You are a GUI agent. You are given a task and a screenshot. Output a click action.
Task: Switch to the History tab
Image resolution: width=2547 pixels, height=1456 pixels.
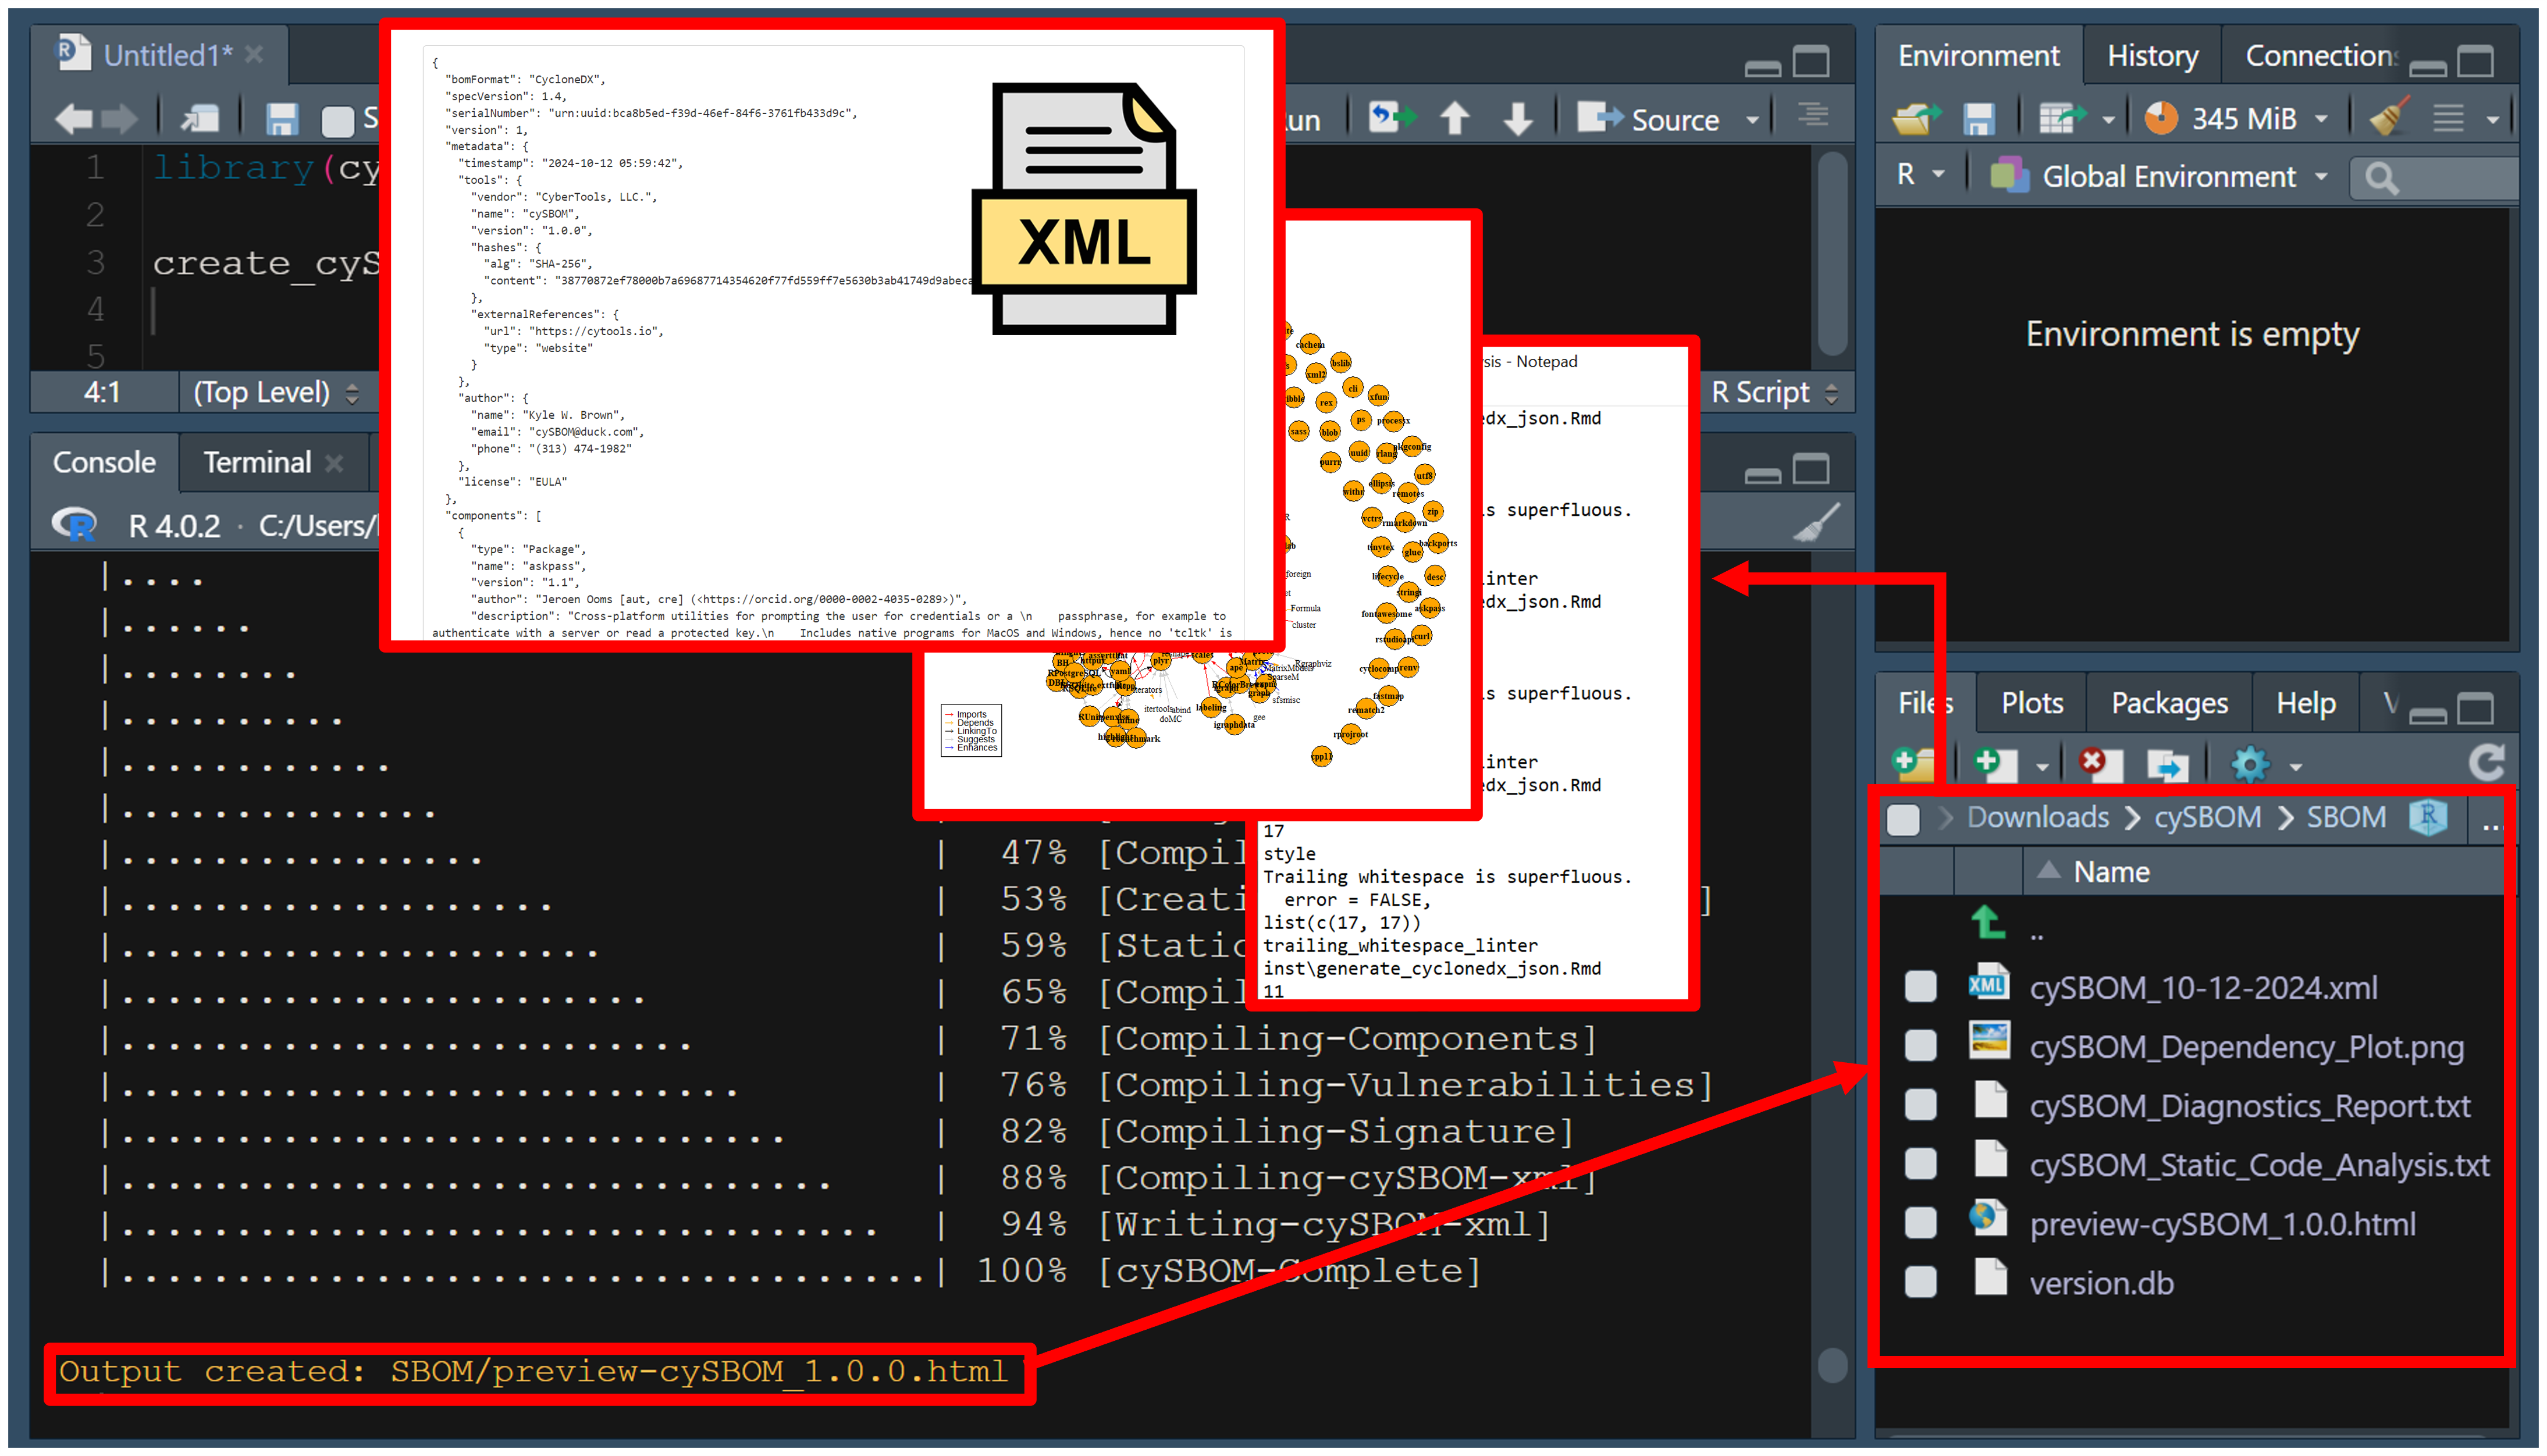click(x=2152, y=56)
